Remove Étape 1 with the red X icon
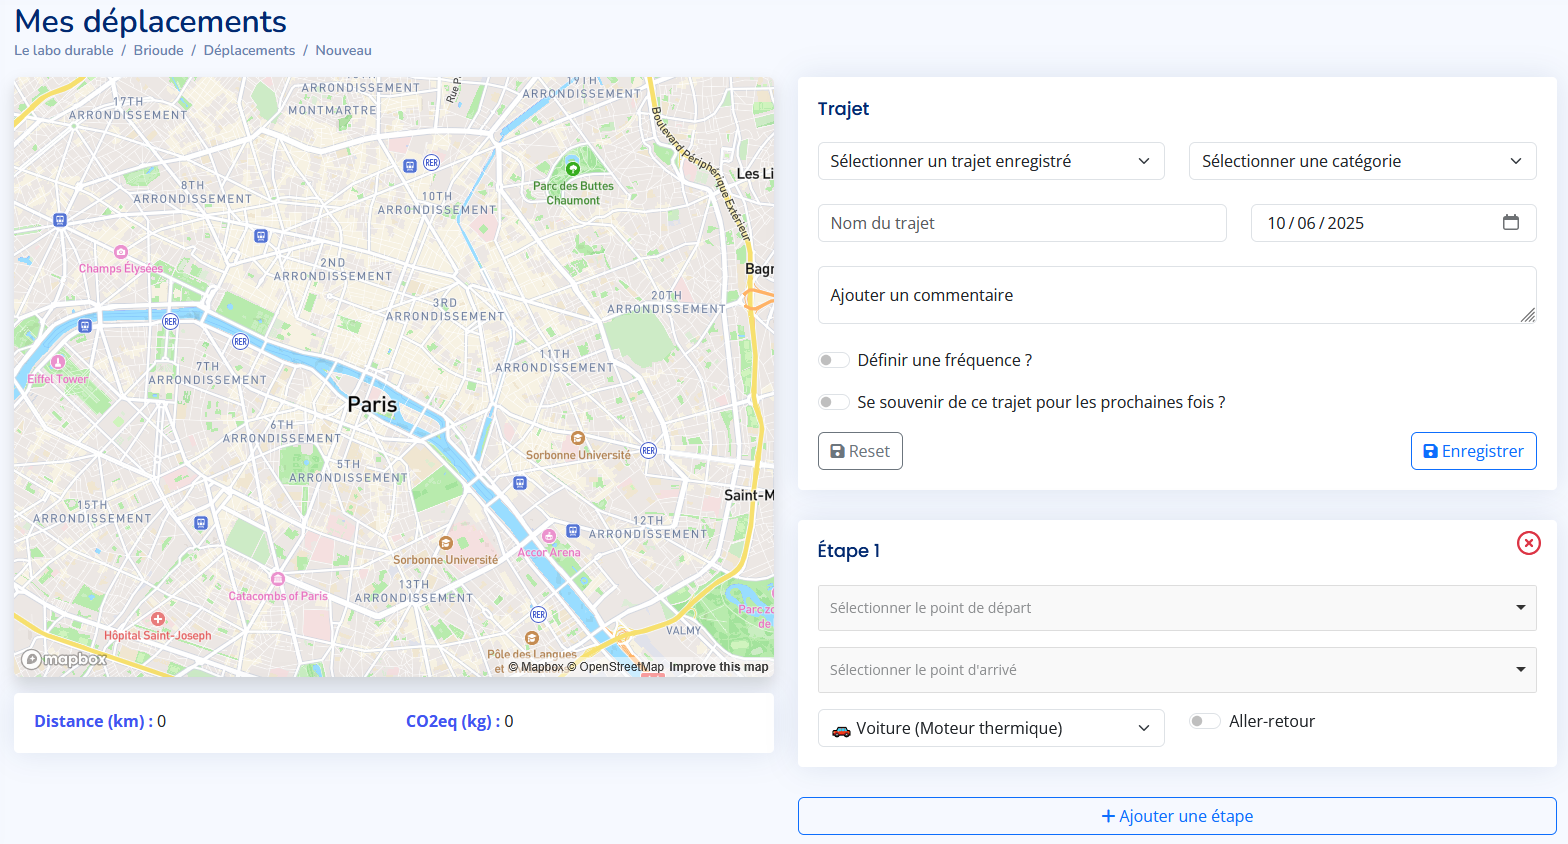This screenshot has height=844, width=1568. (1528, 543)
